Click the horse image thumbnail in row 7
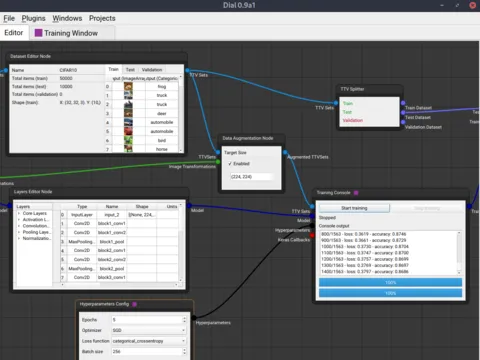Screen dimensions: 480x360 click(x=128, y=149)
